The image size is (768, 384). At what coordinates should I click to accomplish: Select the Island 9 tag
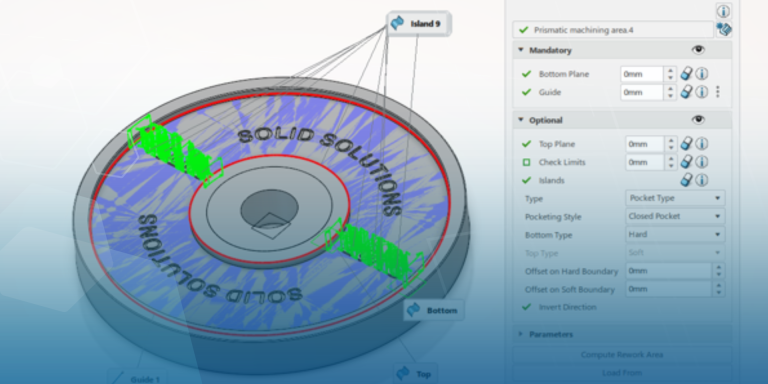tap(419, 23)
